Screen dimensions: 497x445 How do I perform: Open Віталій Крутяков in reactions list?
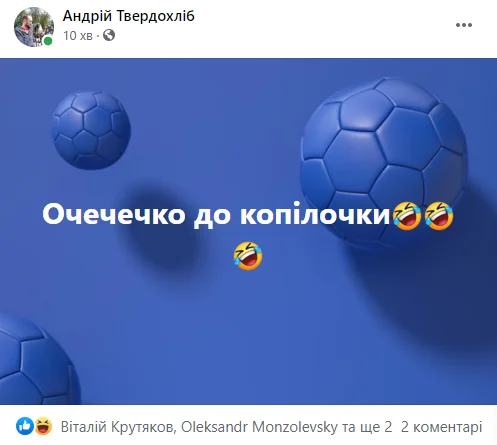pos(118,427)
